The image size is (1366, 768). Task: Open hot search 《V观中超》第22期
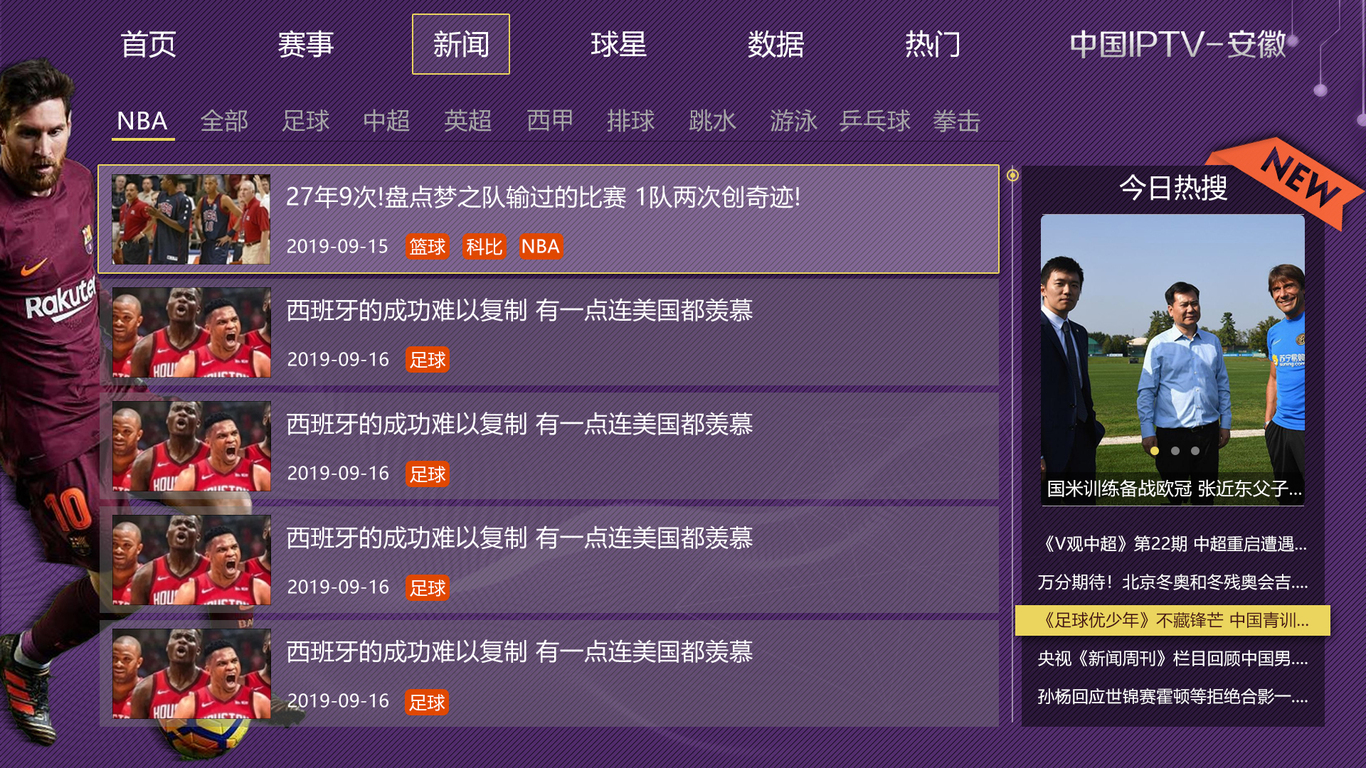1173,544
